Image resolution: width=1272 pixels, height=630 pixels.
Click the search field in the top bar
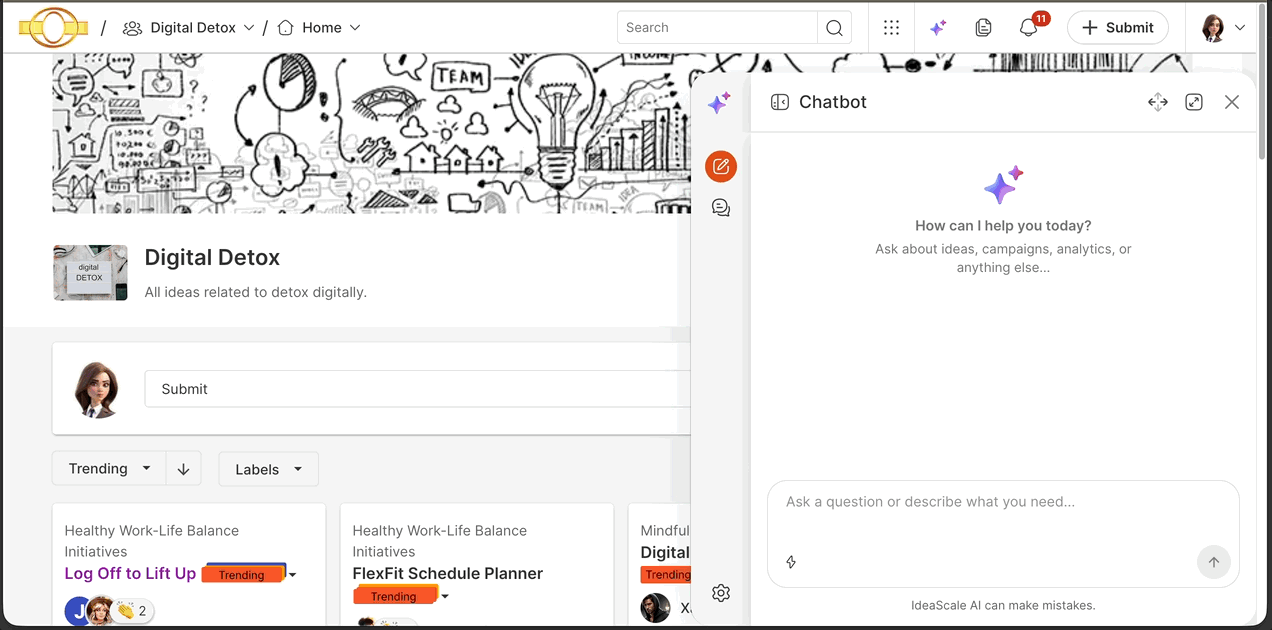717,27
